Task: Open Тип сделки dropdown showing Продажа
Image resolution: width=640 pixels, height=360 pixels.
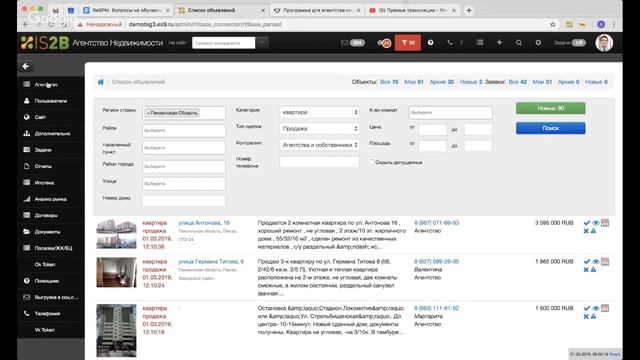Action: (319, 129)
